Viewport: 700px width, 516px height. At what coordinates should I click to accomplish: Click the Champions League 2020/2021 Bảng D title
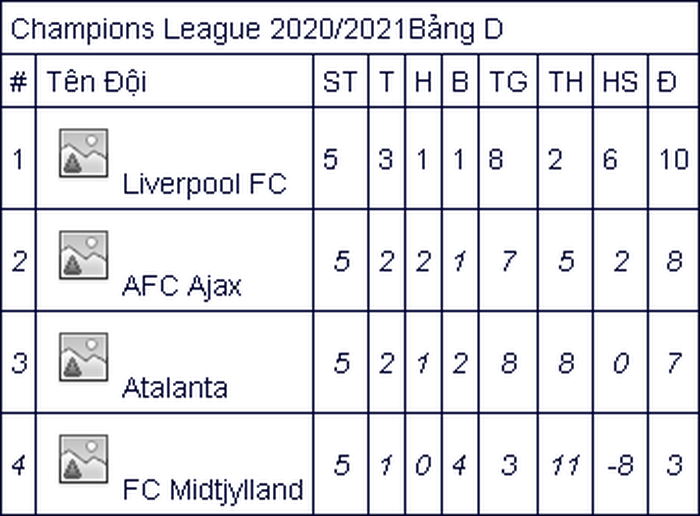[257, 29]
